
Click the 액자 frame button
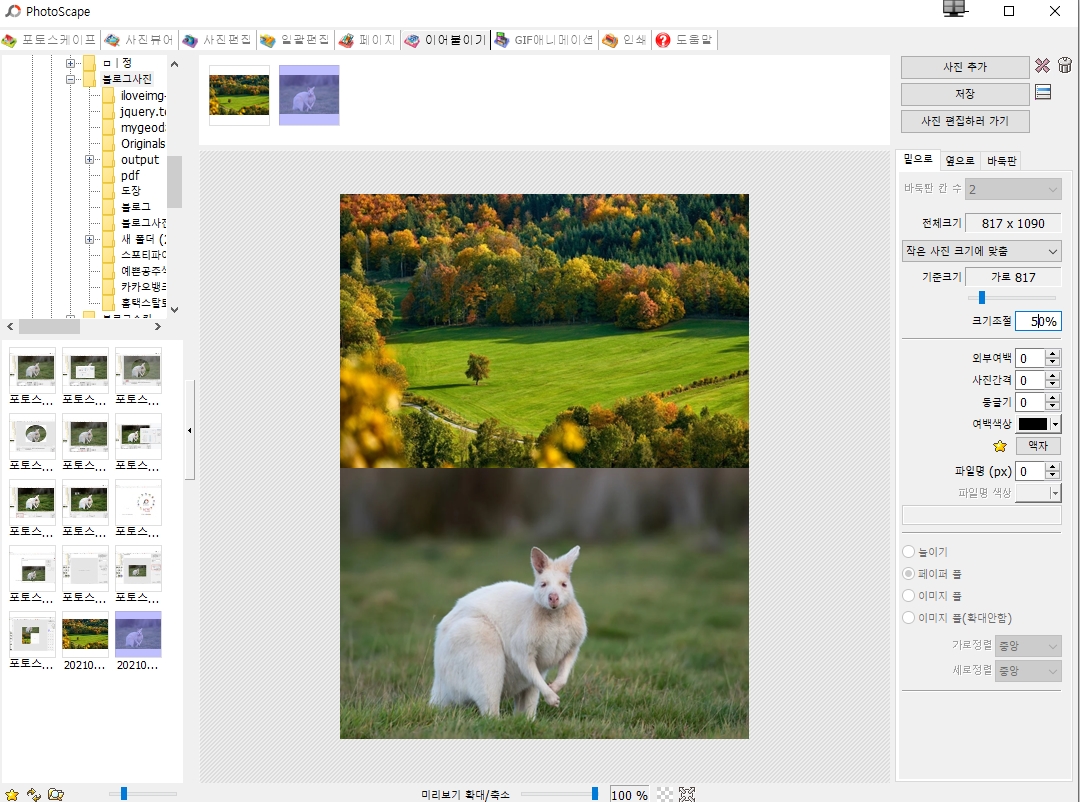point(1038,446)
